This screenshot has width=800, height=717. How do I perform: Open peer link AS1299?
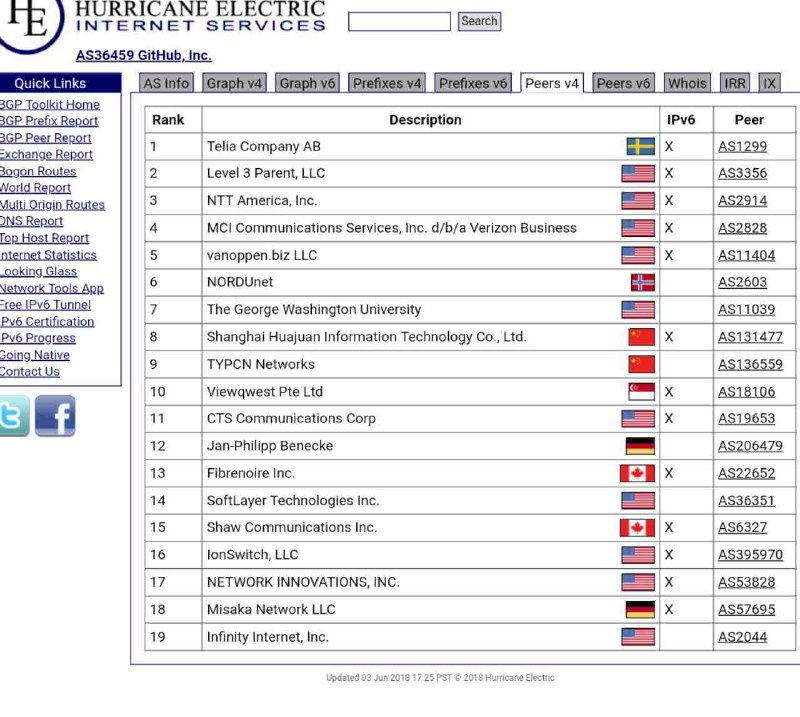[x=742, y=147]
